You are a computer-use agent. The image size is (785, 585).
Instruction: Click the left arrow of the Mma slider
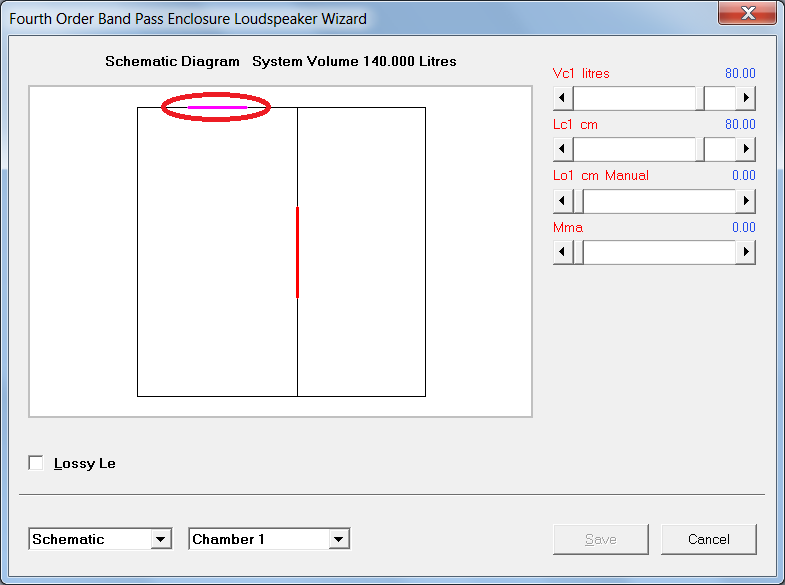(563, 252)
